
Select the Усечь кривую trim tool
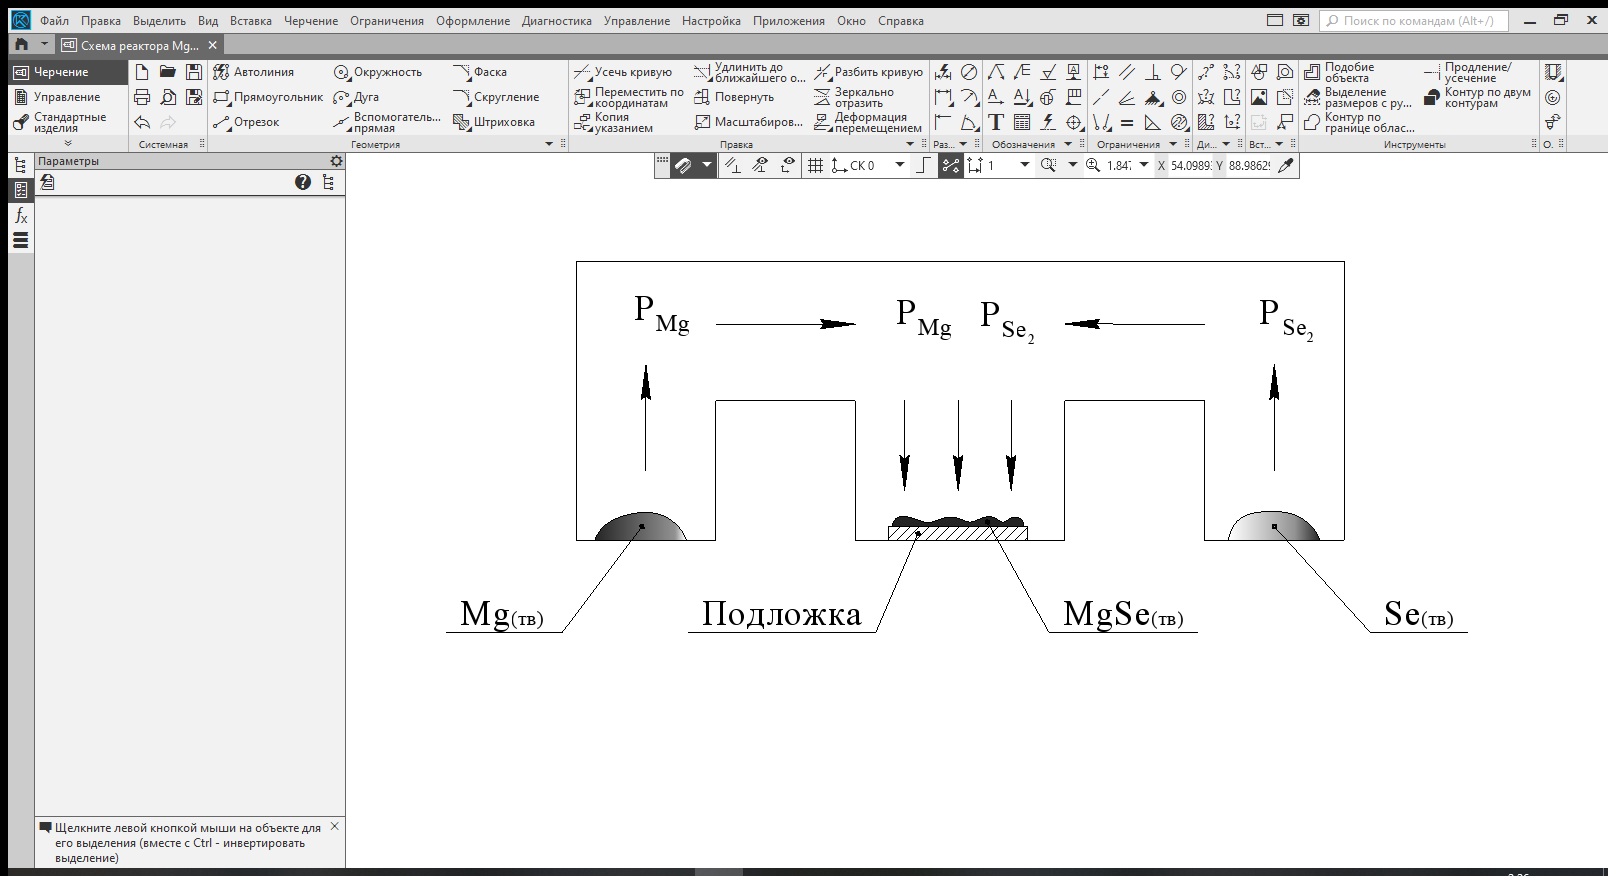(623, 72)
